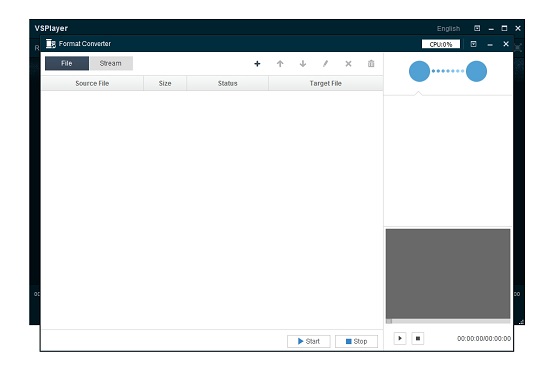Image resolution: width=550 pixels, height=368 pixels.
Task: Stop the preview playback
Action: (418, 339)
